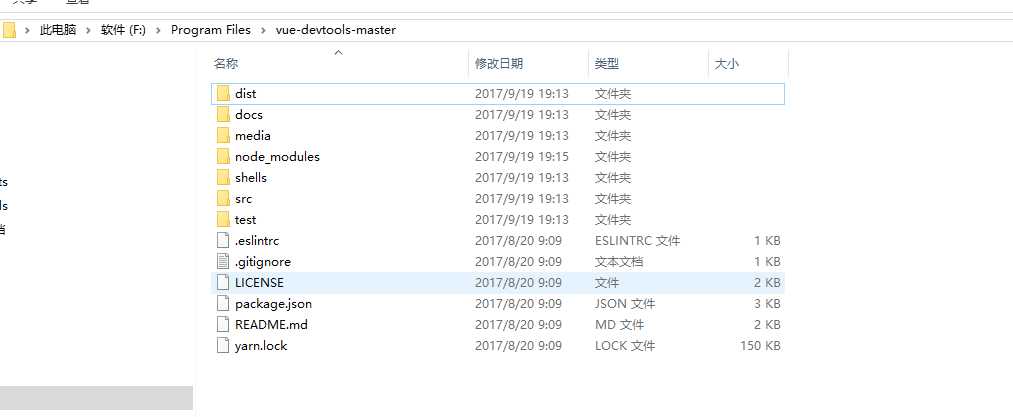Sort by 大小 column header
This screenshot has width=1013, height=417.
(x=726, y=63)
